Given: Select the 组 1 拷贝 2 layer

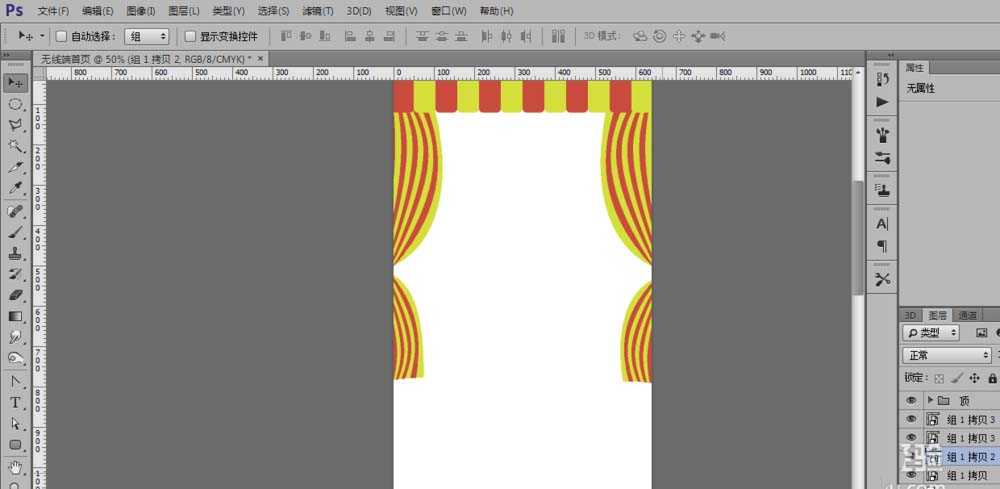Looking at the screenshot, I should pos(970,457).
